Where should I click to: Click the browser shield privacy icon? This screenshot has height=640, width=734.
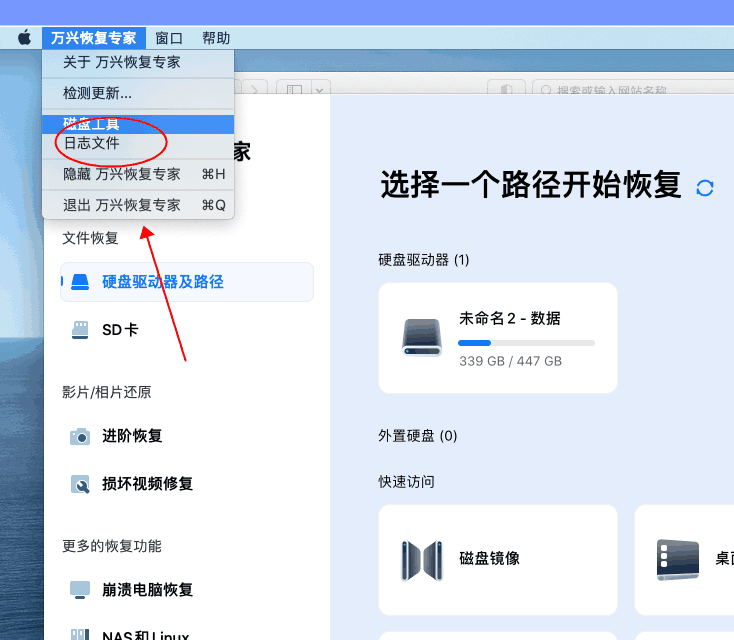(506, 89)
